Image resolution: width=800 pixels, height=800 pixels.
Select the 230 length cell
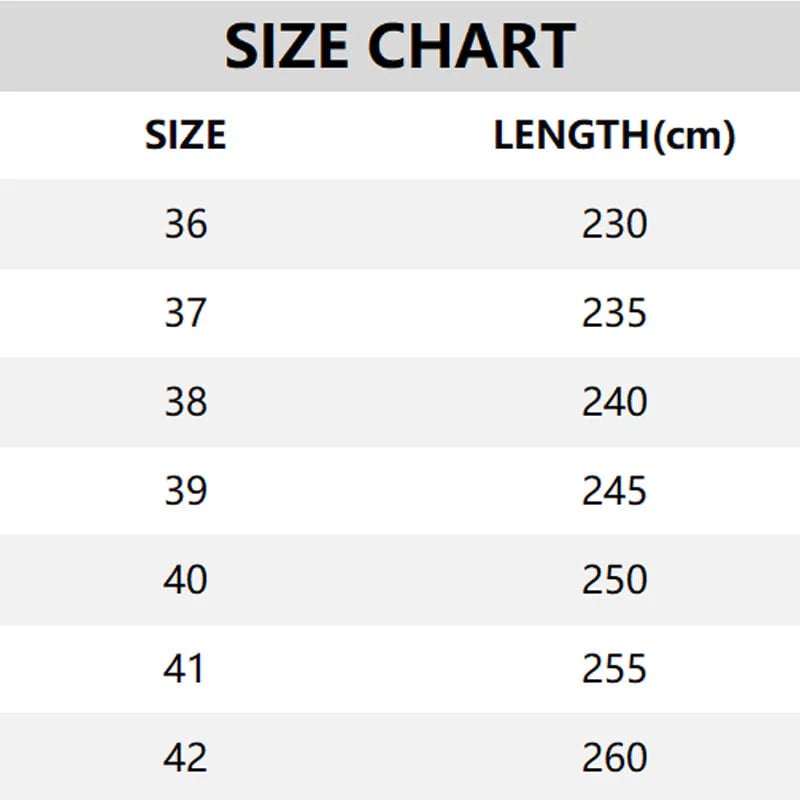614,224
